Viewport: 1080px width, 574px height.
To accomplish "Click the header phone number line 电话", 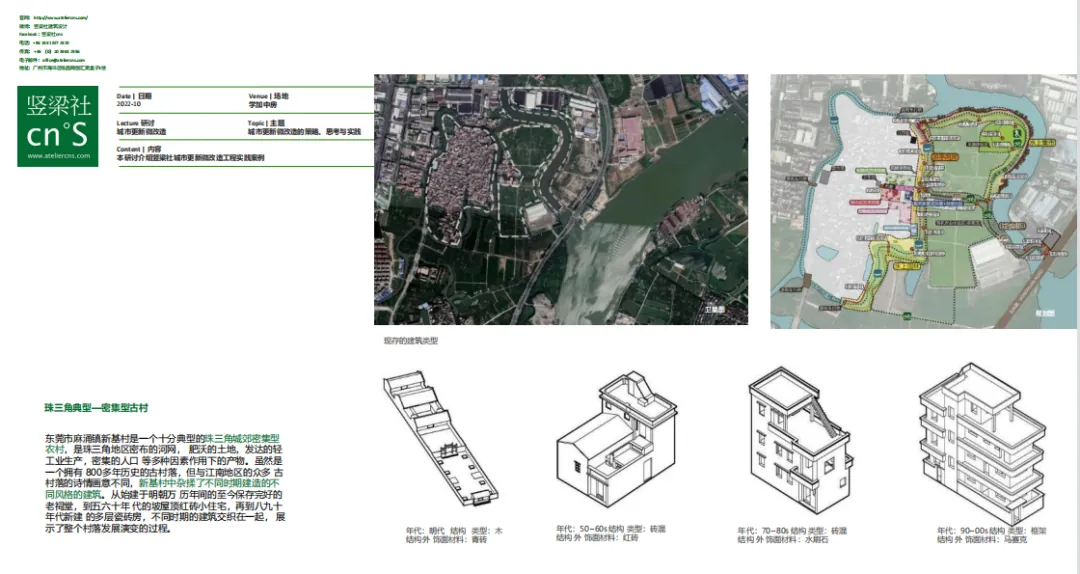I will 44,43.
